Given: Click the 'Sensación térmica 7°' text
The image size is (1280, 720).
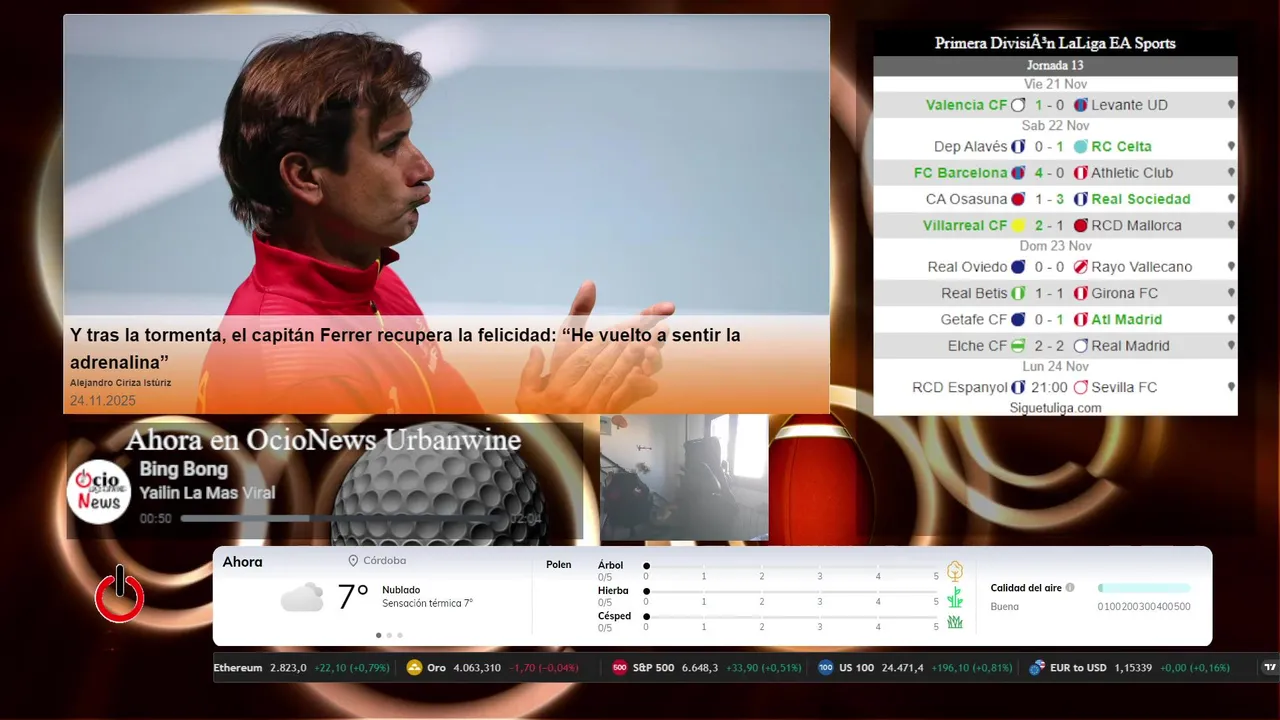Looking at the screenshot, I should tap(427, 604).
